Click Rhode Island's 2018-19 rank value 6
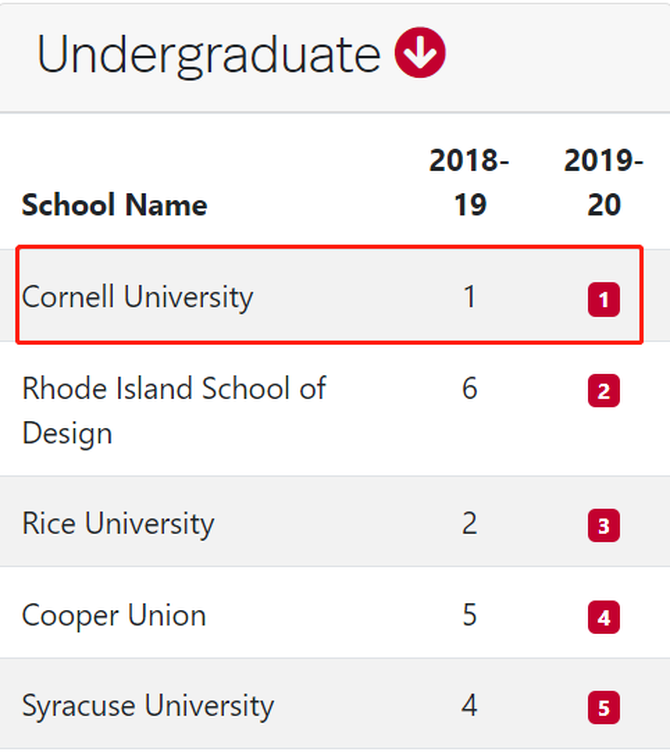The image size is (670, 752). (x=470, y=388)
